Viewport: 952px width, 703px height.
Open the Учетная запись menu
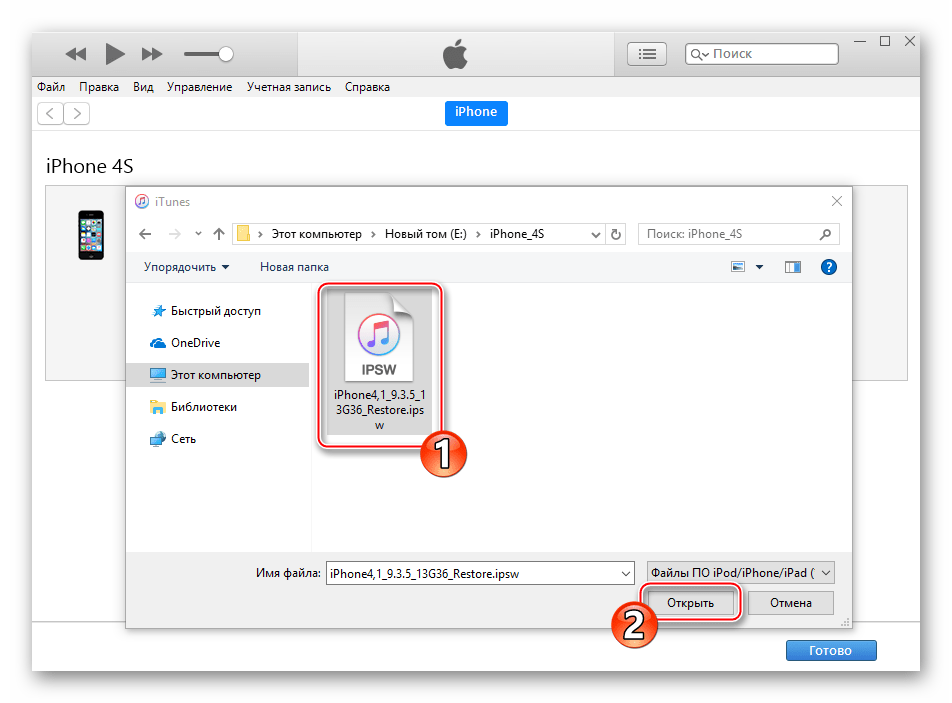pos(288,87)
